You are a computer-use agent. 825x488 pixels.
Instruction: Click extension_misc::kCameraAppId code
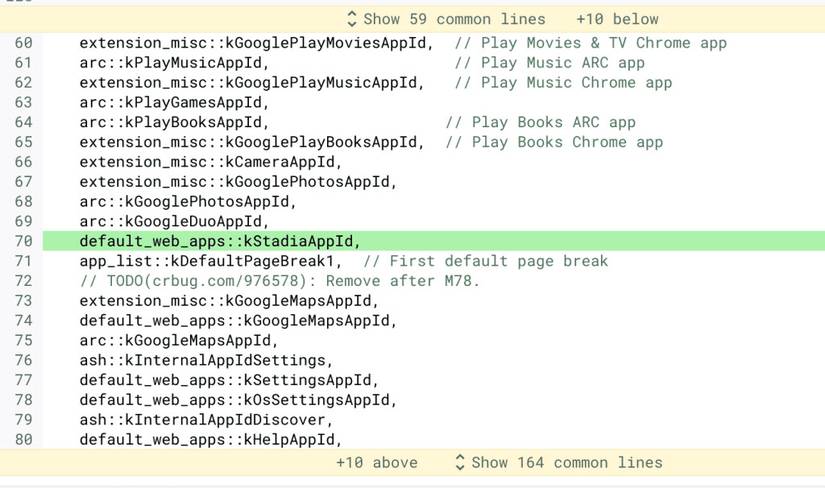click(x=210, y=162)
